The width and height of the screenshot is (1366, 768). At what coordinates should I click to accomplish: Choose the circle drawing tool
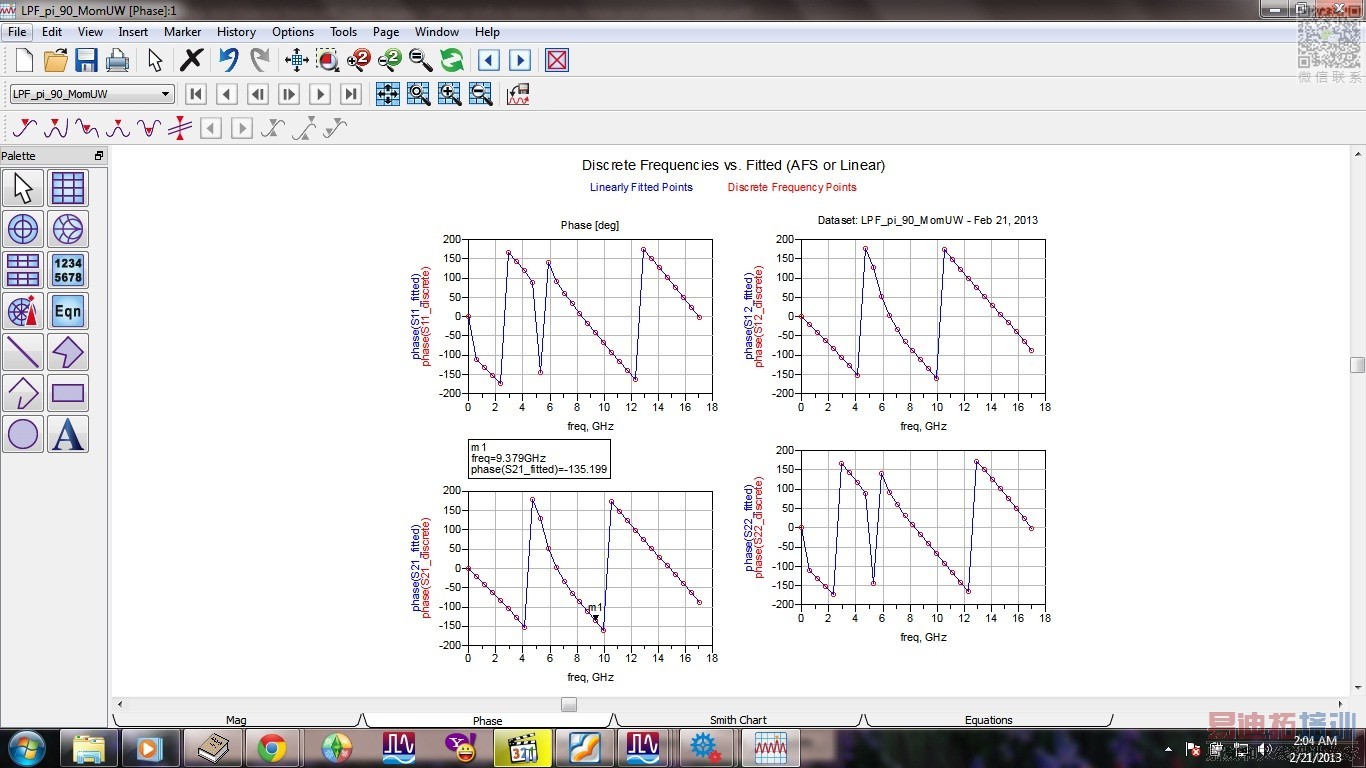(23, 434)
